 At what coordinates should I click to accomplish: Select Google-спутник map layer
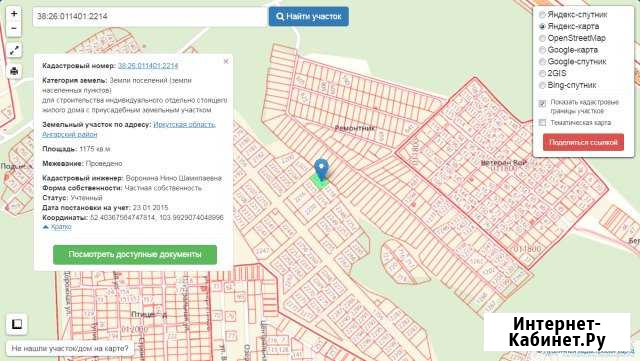[542, 62]
